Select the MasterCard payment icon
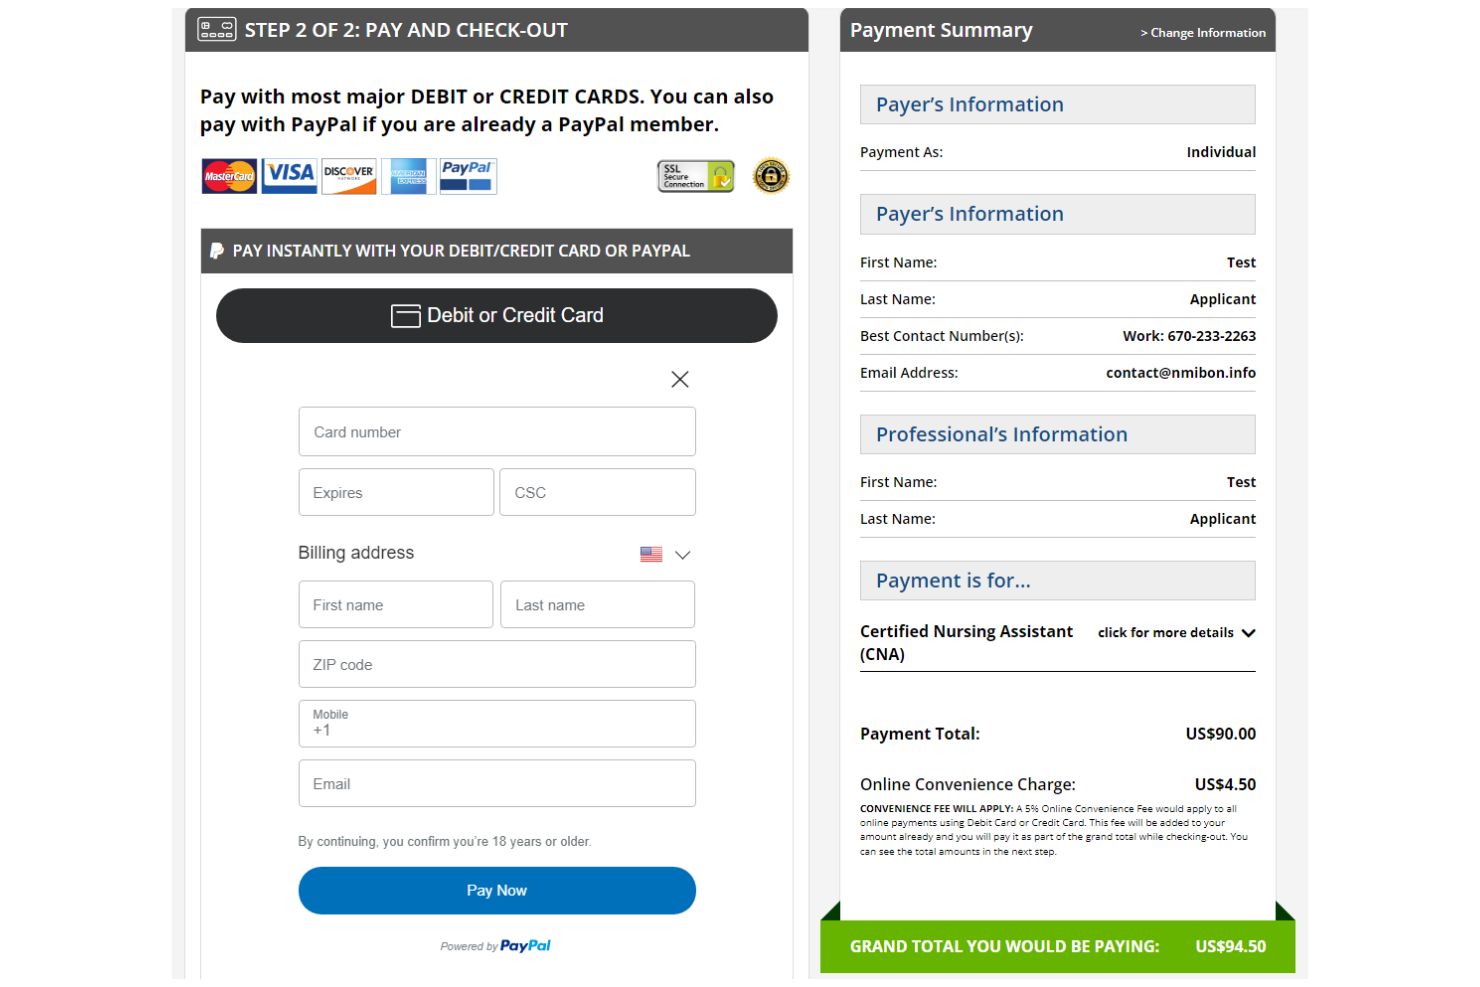This screenshot has width=1480, height=987. 228,176
